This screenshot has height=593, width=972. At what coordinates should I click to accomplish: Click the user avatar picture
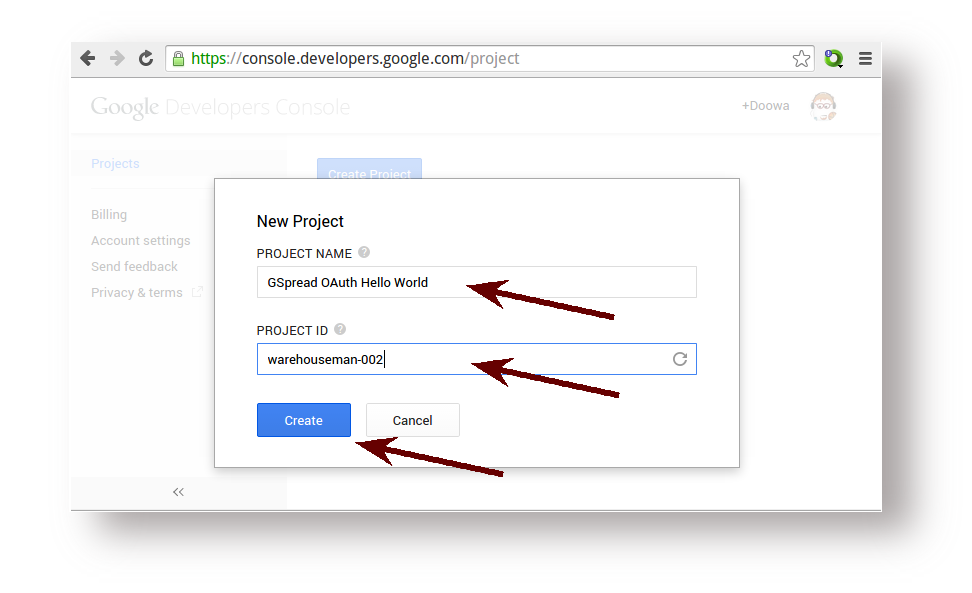823,106
